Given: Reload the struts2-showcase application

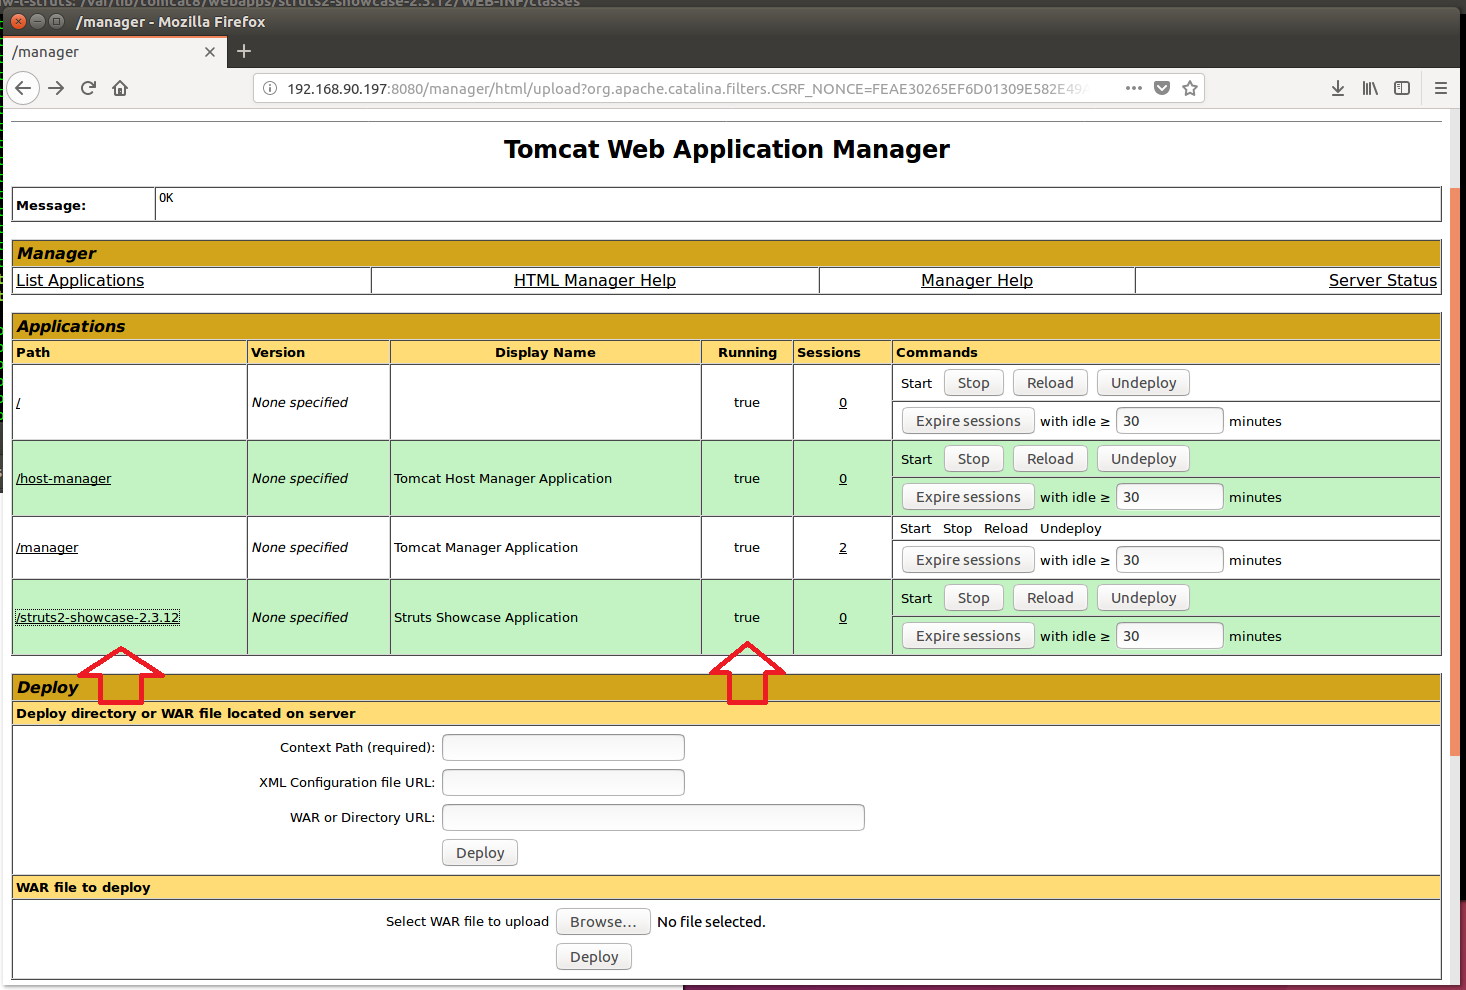Looking at the screenshot, I should [1050, 598].
